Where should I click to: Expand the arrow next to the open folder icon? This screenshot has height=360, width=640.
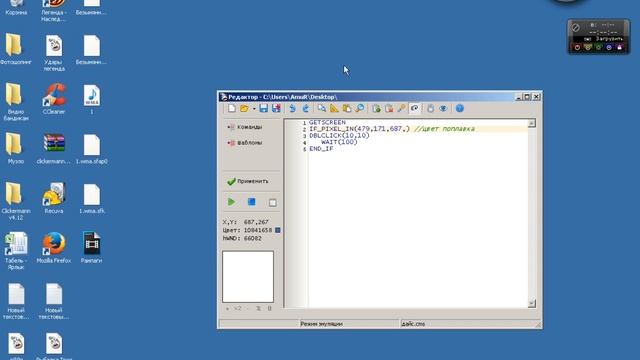pos(254,109)
